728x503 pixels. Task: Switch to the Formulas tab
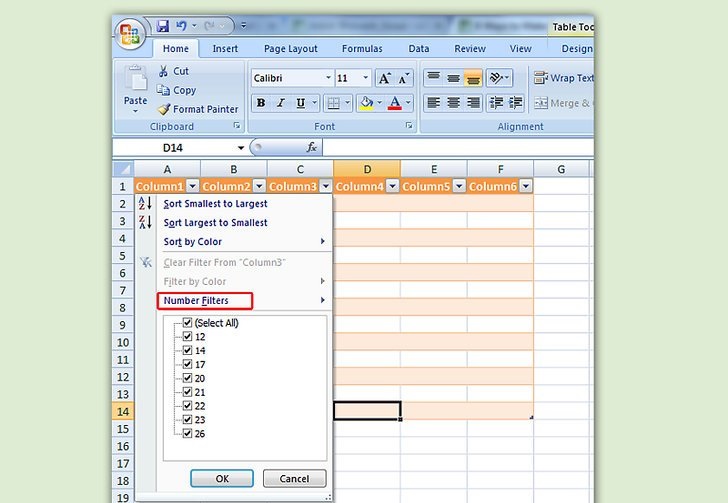pos(362,49)
